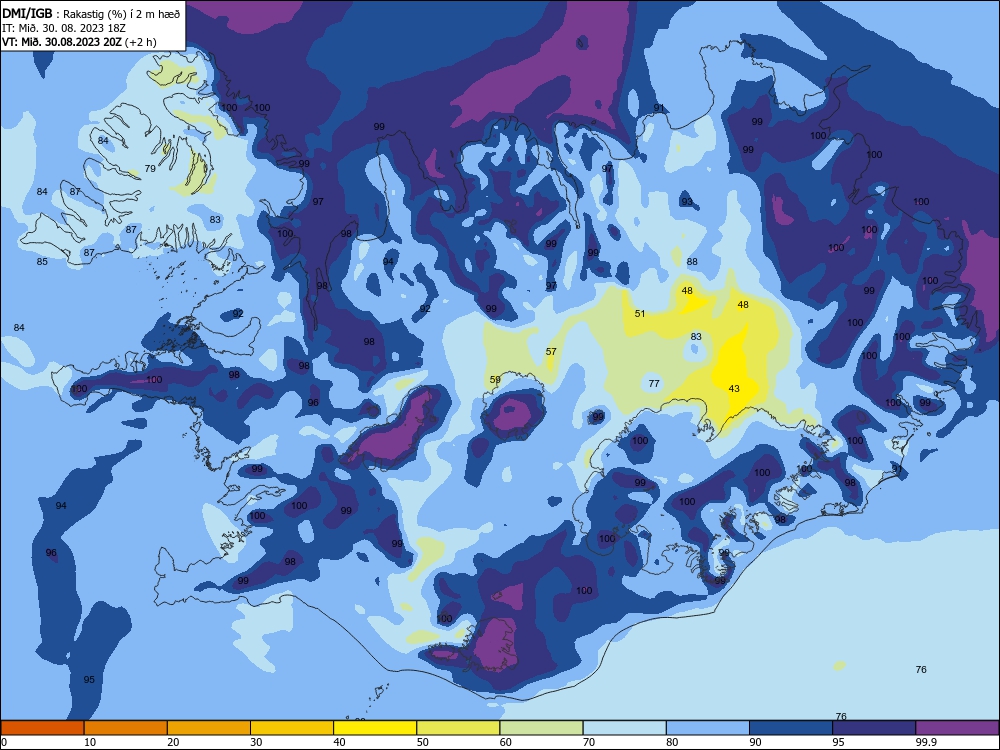This screenshot has width=1000, height=750.
Task: Click the 95–99.9 dark indigo legend swatch
Action: click(874, 728)
